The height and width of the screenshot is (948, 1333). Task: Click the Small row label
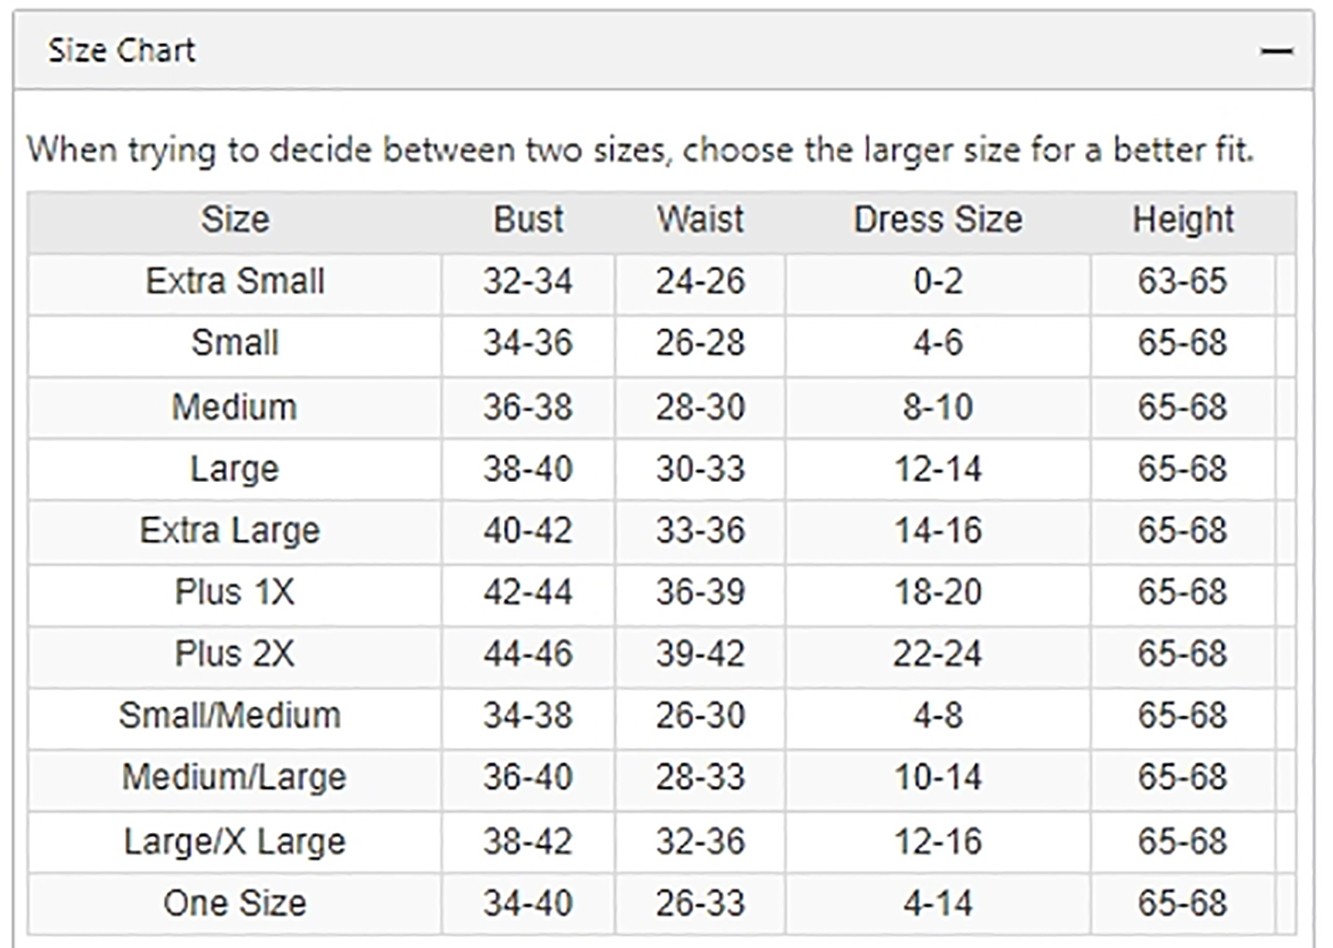[235, 343]
